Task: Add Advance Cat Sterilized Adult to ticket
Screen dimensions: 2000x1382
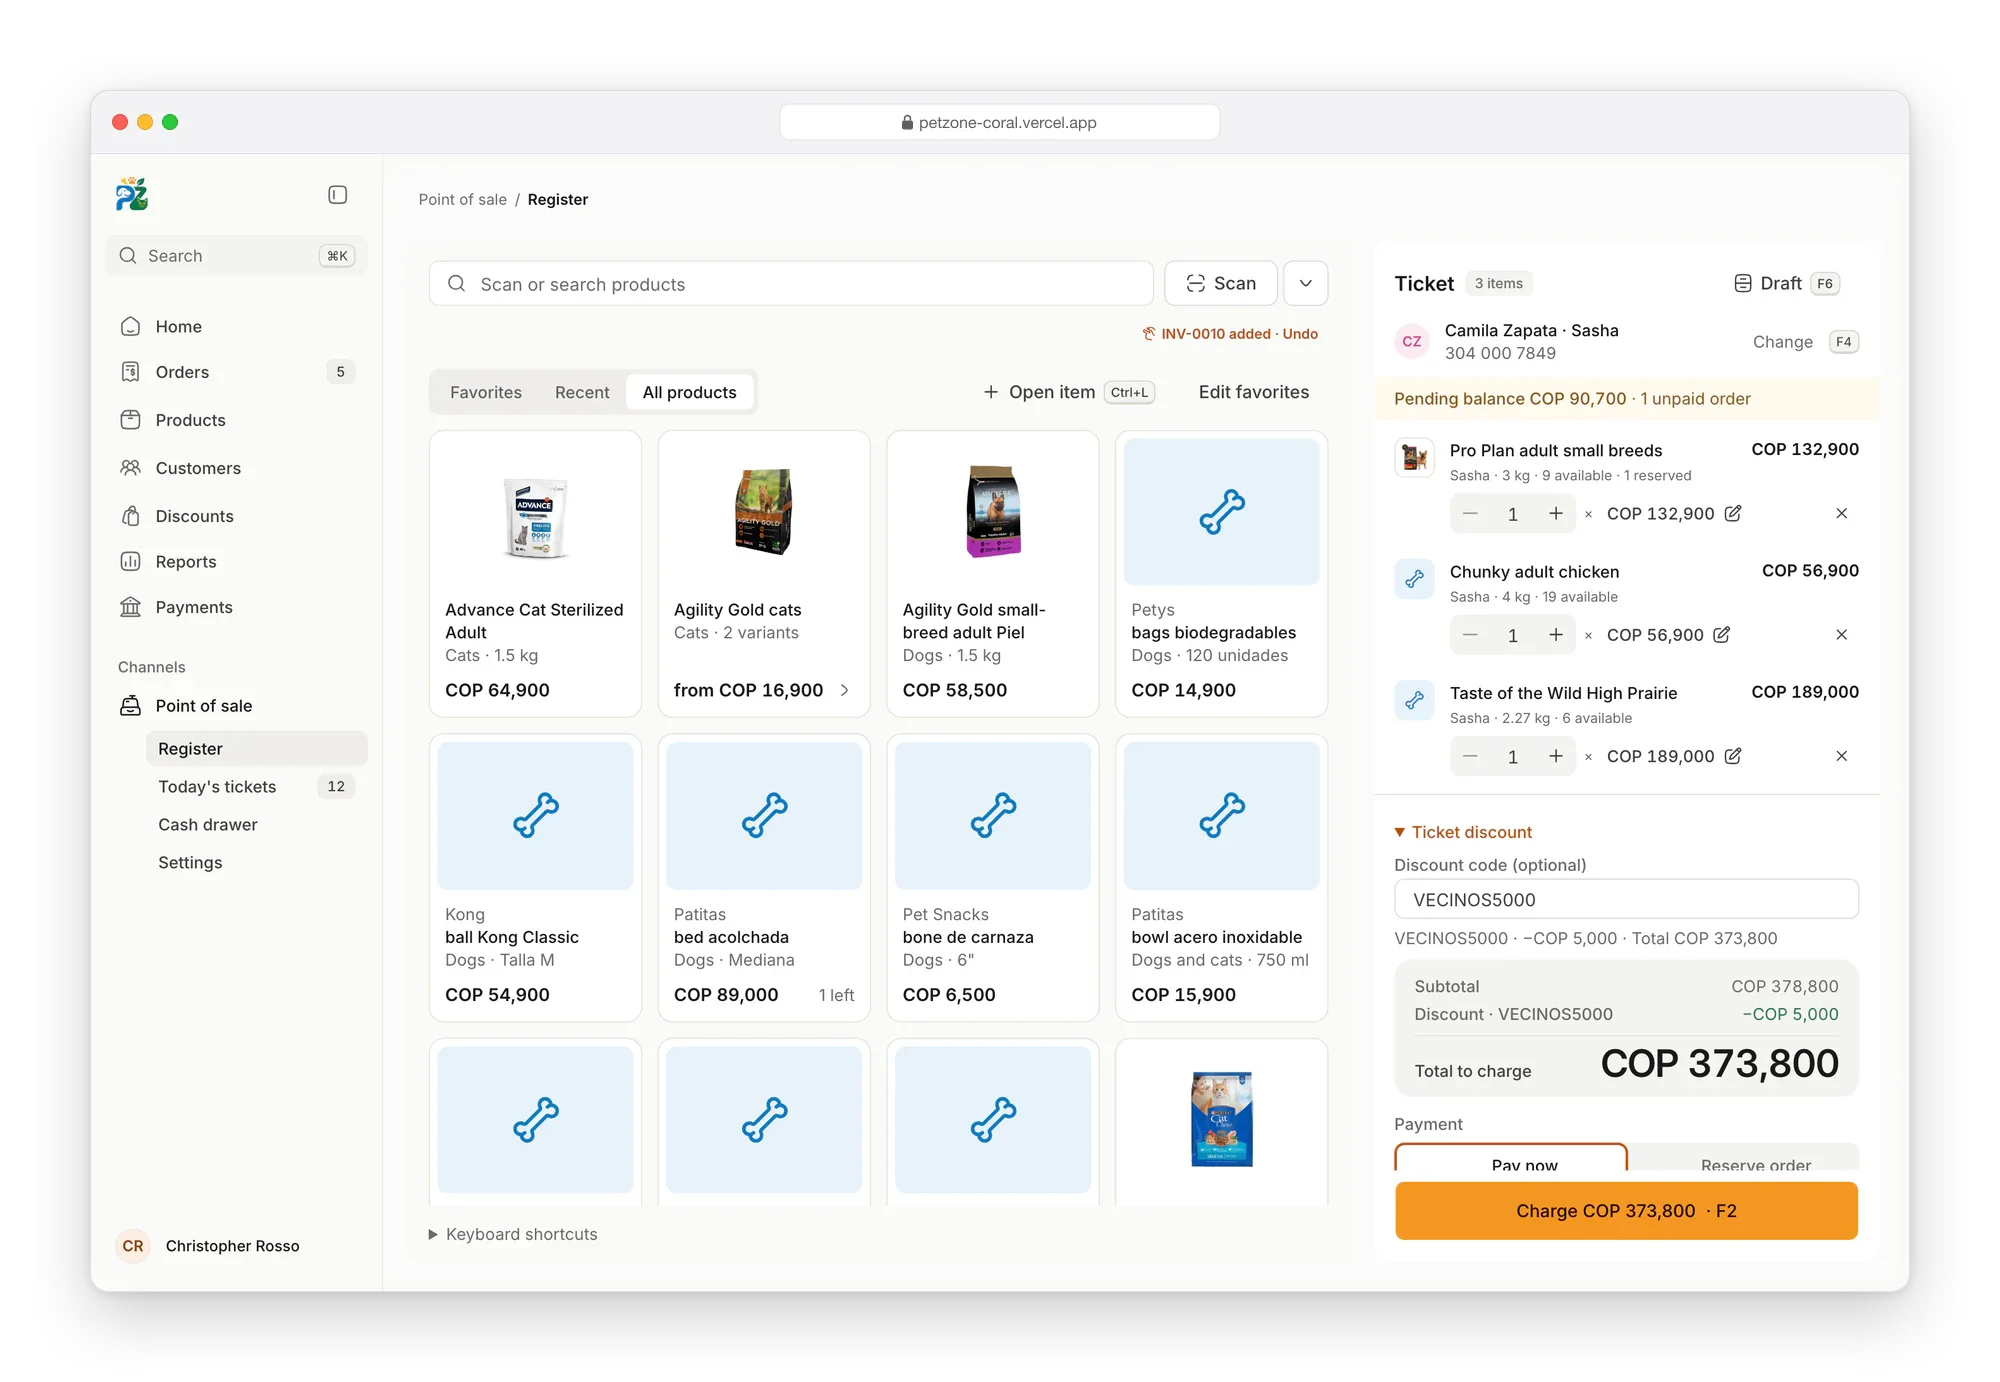Action: (x=535, y=574)
